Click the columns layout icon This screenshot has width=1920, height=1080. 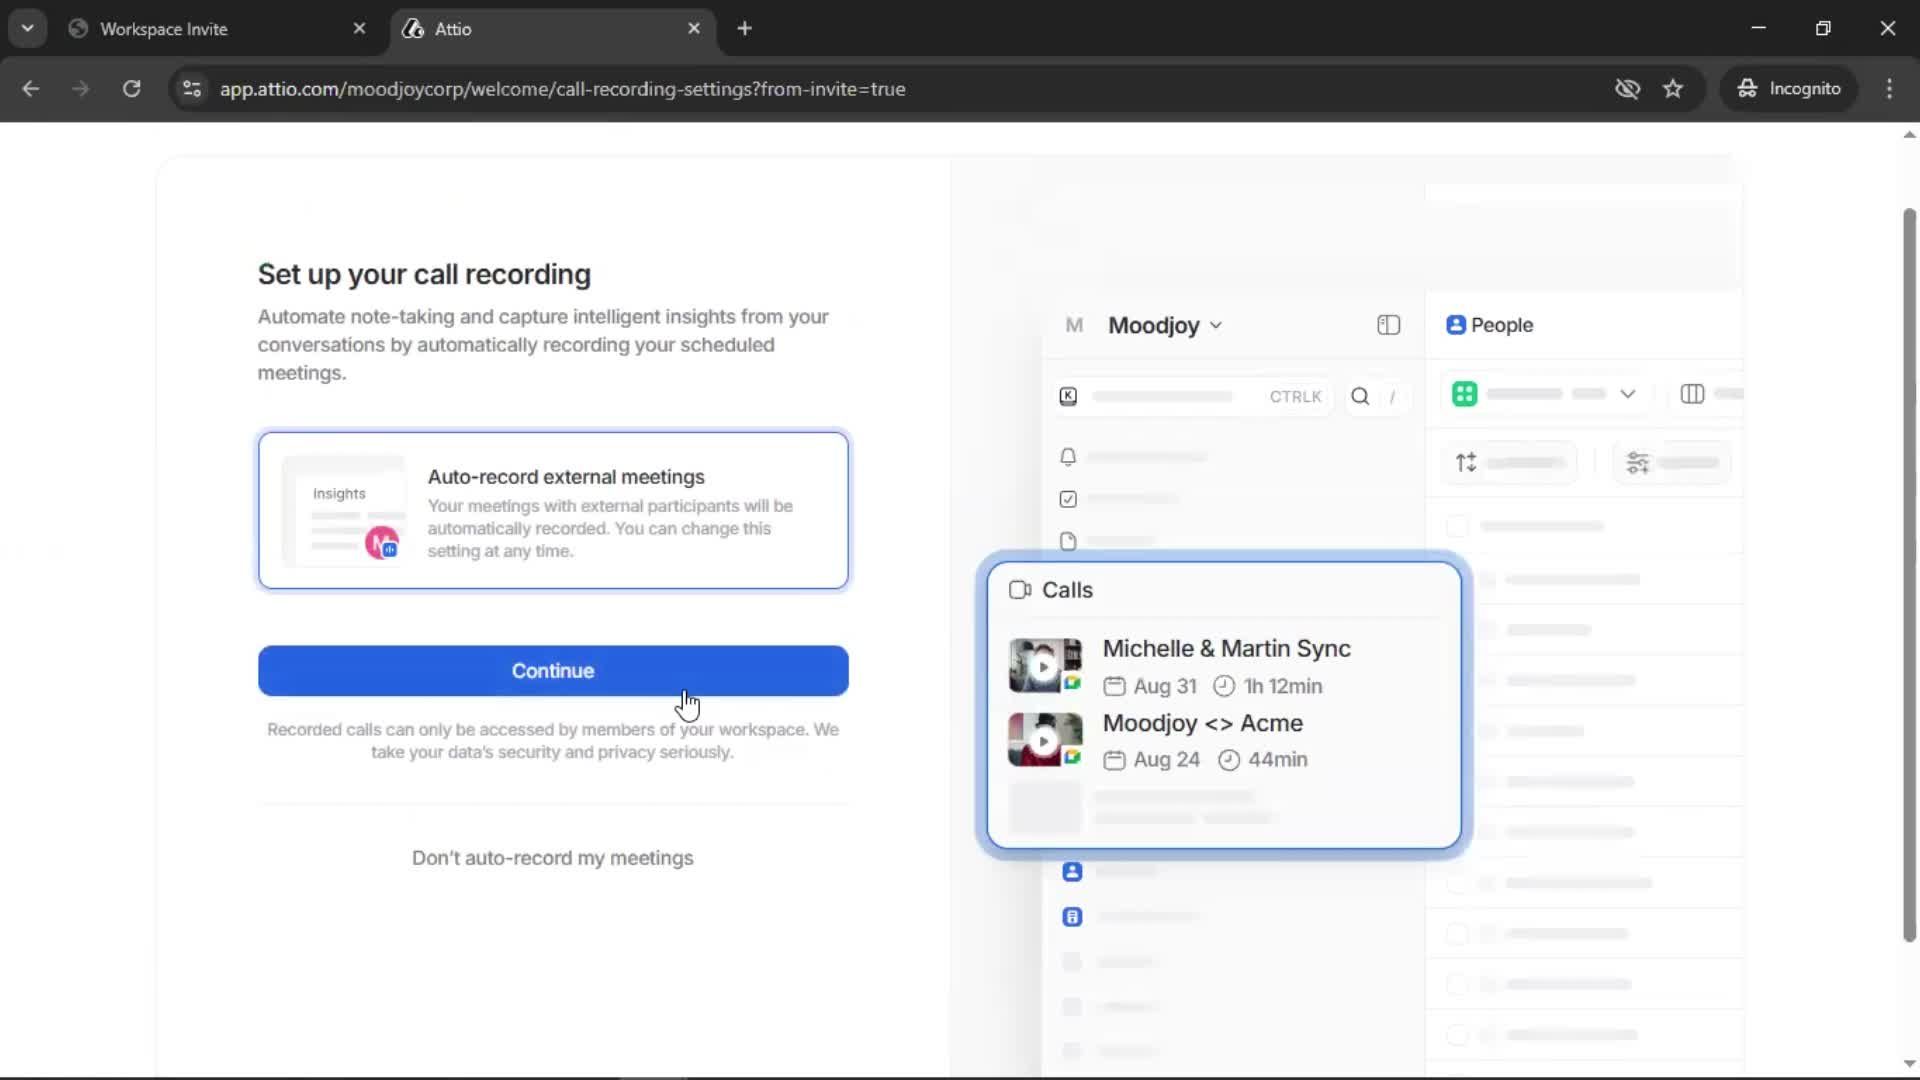(x=1692, y=394)
